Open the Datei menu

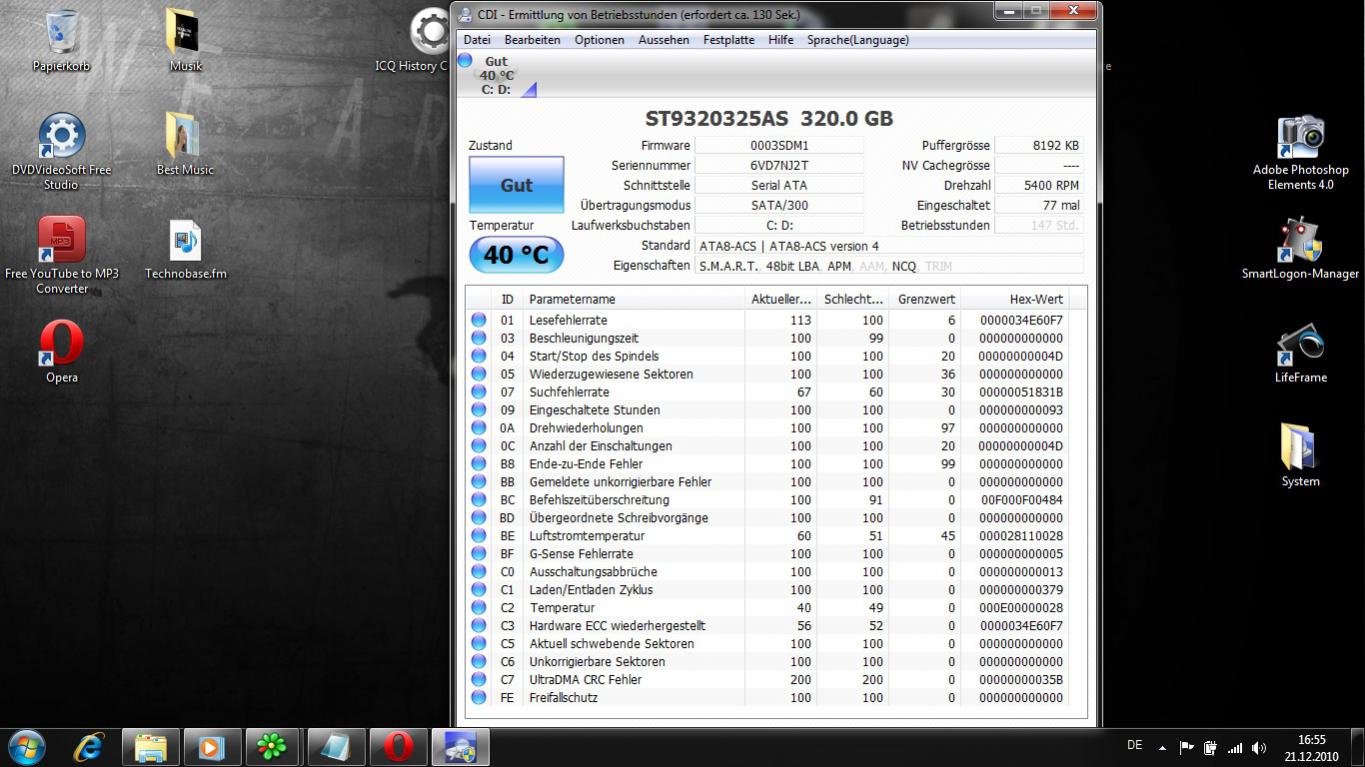point(477,40)
